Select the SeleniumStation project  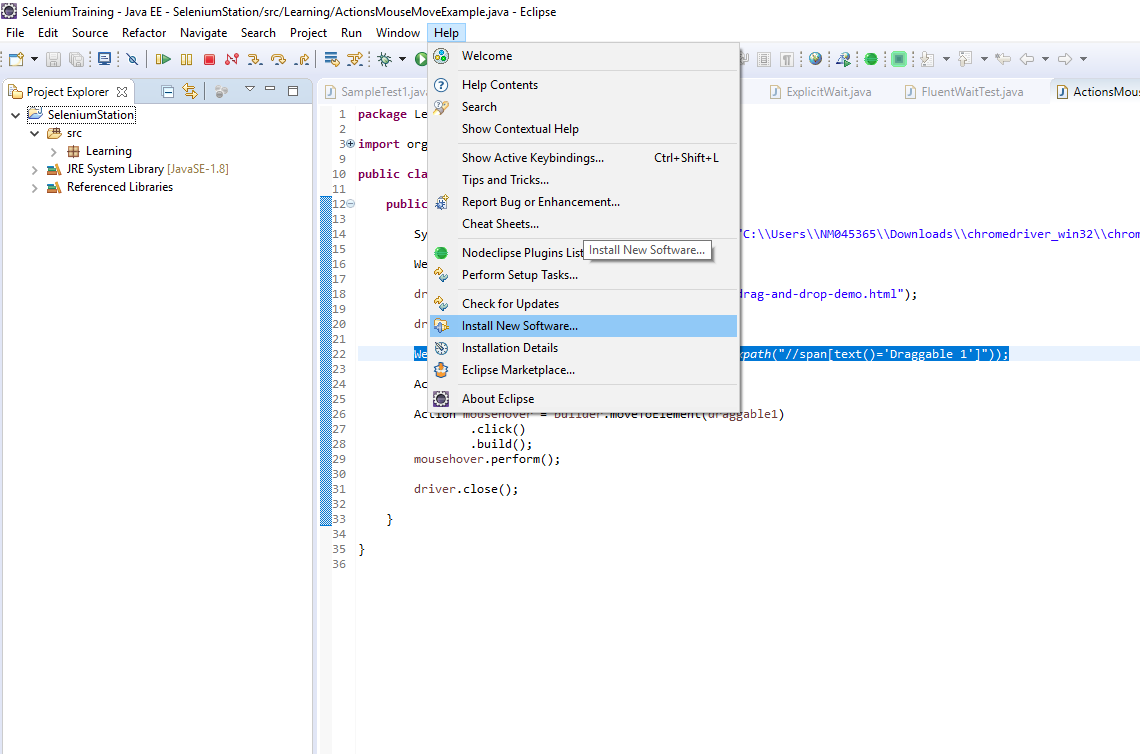pyautogui.click(x=91, y=114)
